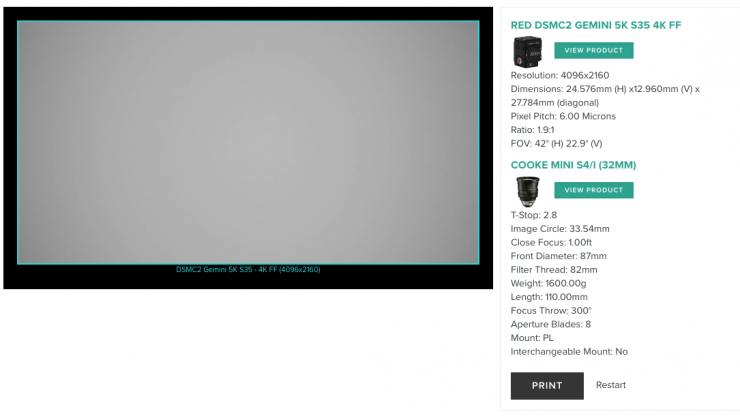Click the Restart link
The image size is (740, 416).
[x=611, y=385]
